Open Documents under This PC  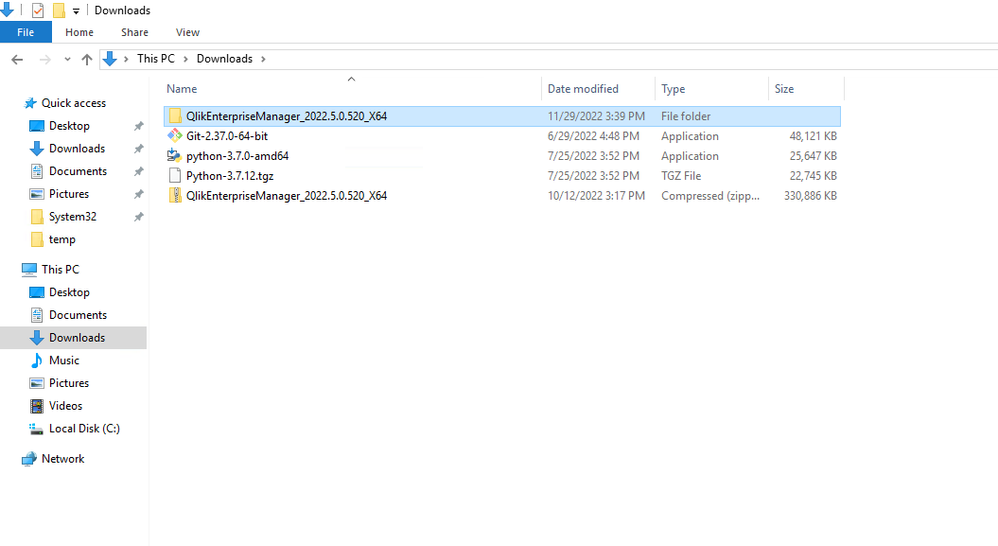pyautogui.click(x=78, y=315)
